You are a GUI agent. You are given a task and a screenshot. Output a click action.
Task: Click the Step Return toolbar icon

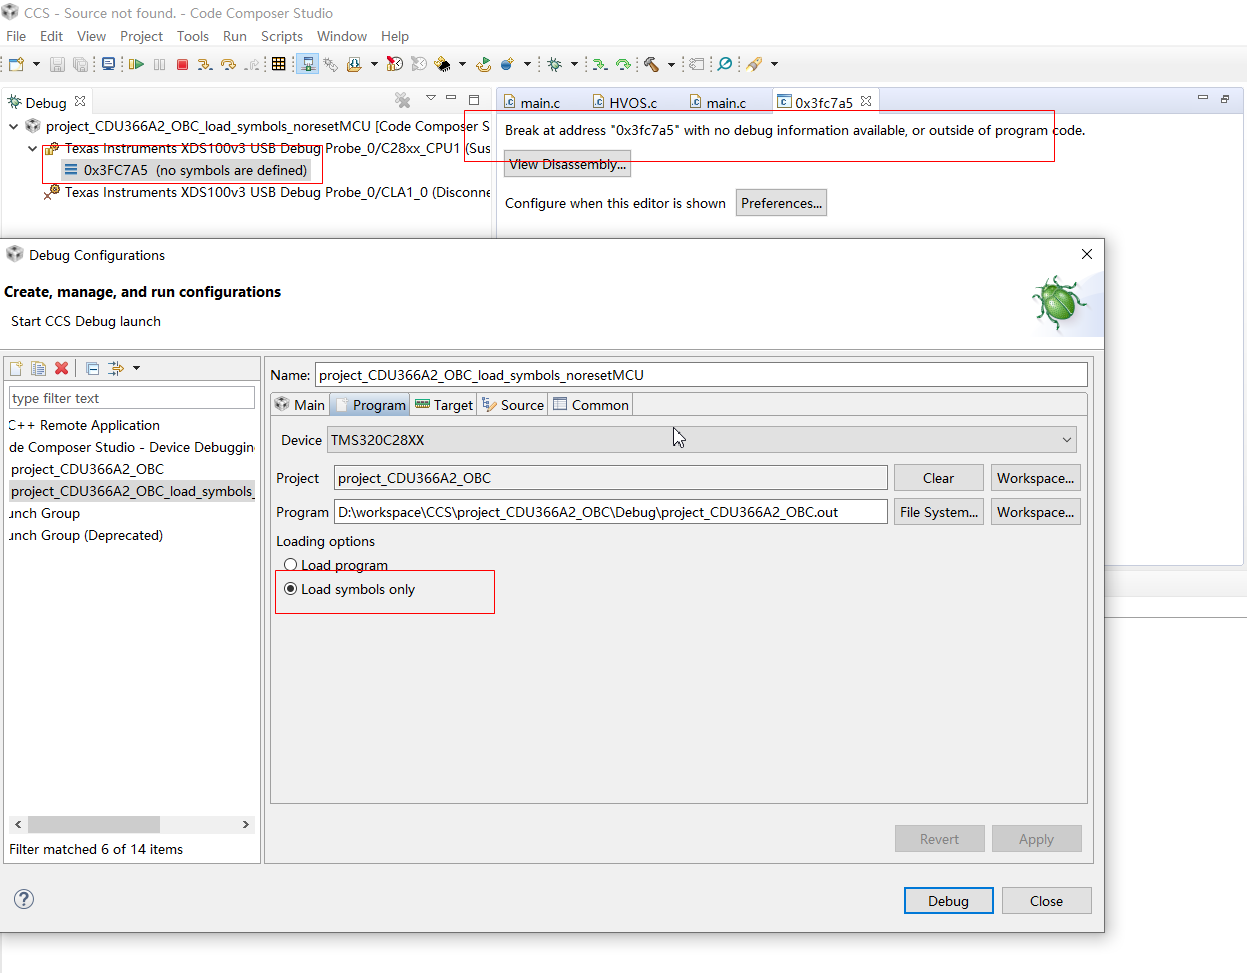coord(252,64)
